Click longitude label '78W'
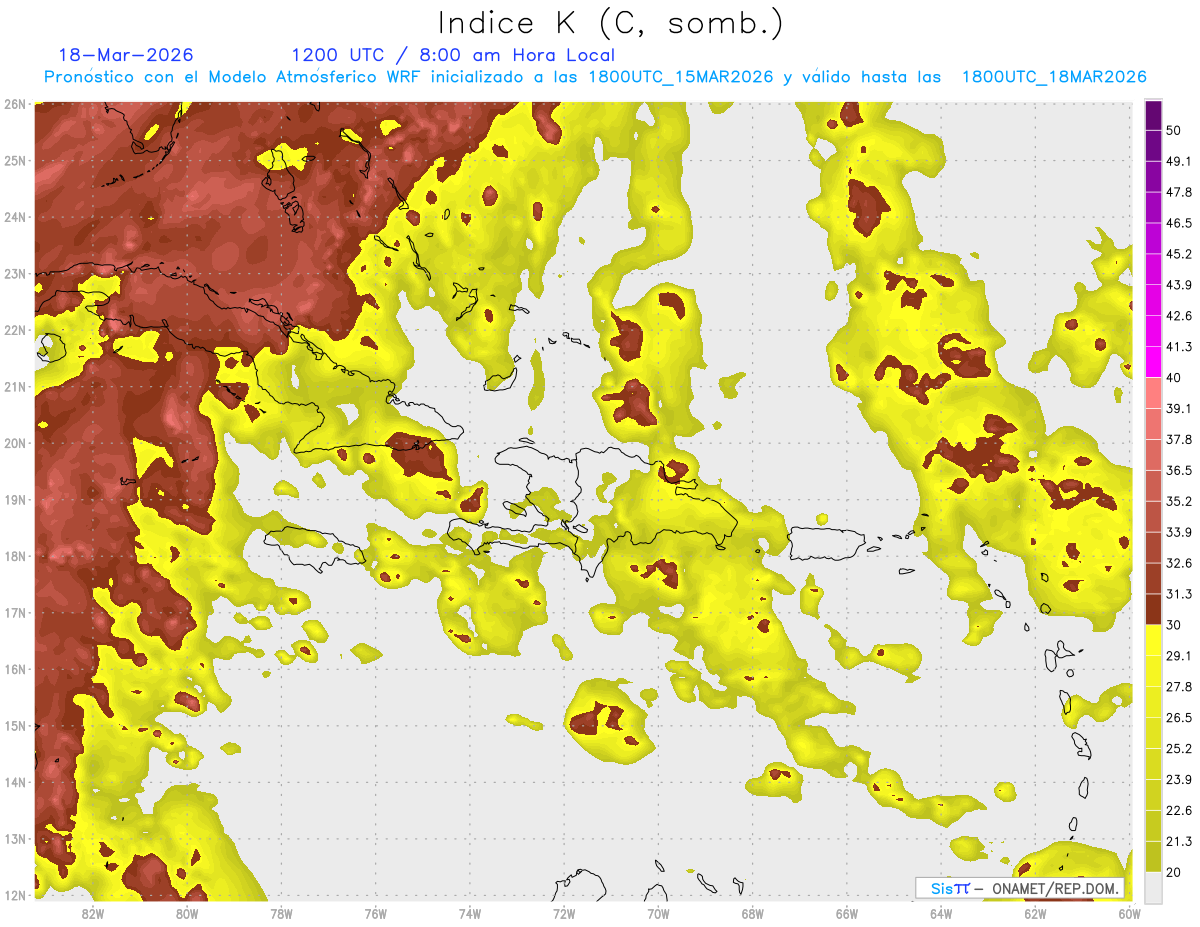Screen dimensions: 1200x927 click(x=281, y=914)
